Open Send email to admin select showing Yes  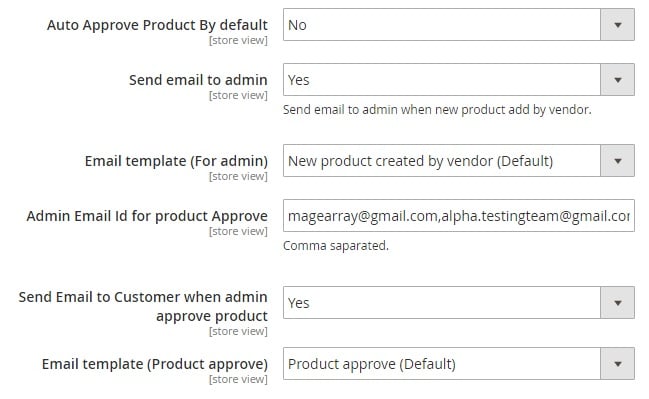(x=459, y=79)
